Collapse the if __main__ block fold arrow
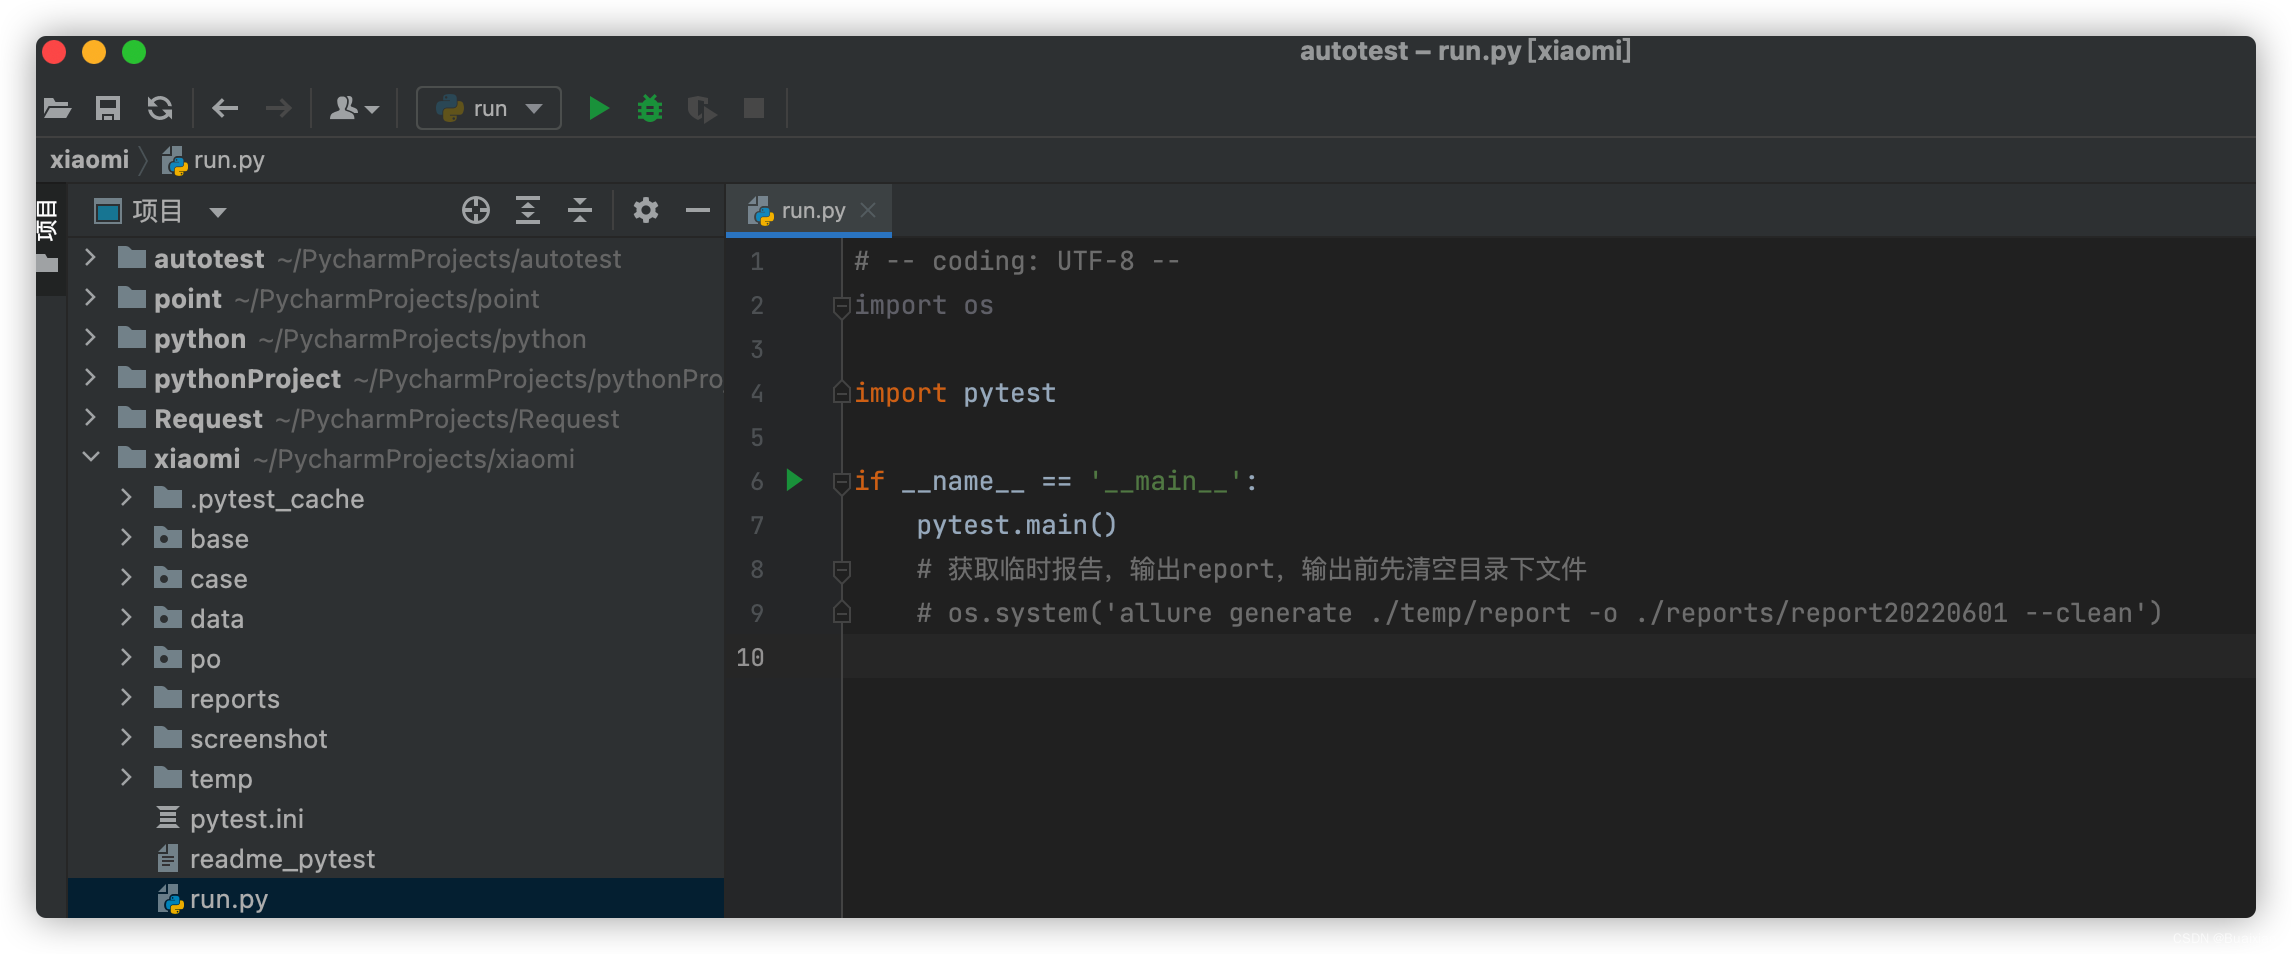The width and height of the screenshot is (2292, 954). pyautogui.click(x=840, y=481)
